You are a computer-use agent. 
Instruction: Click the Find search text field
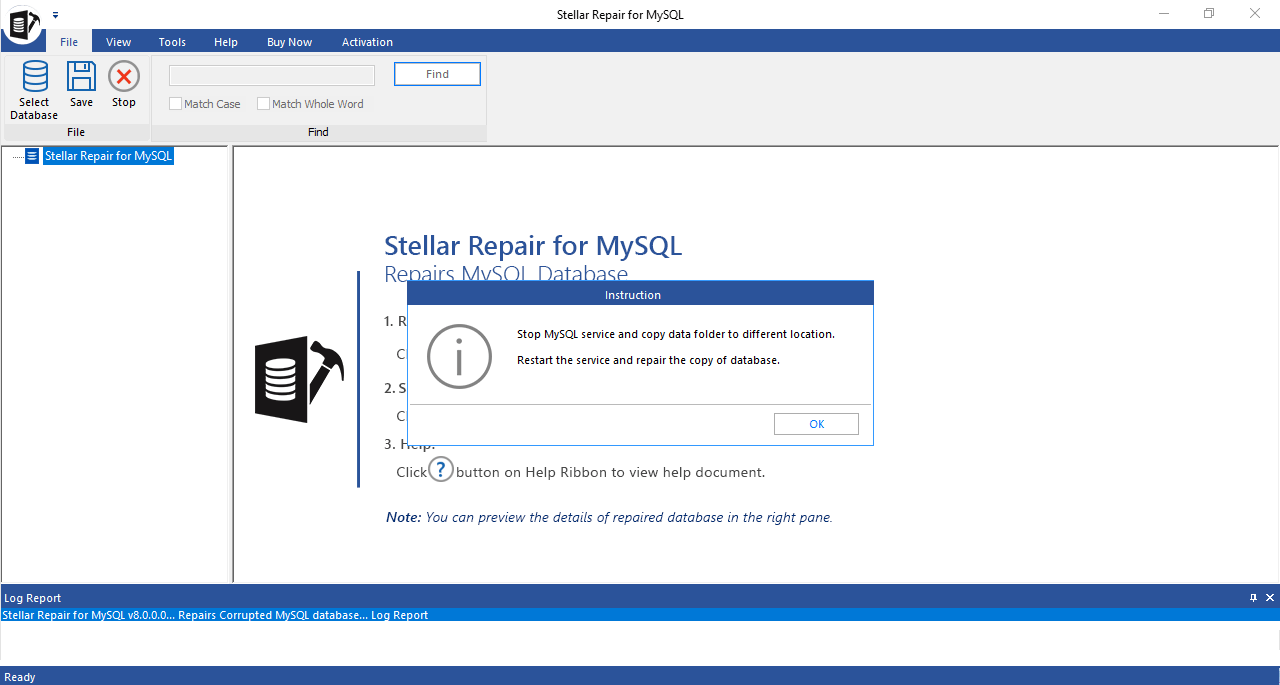coord(272,76)
